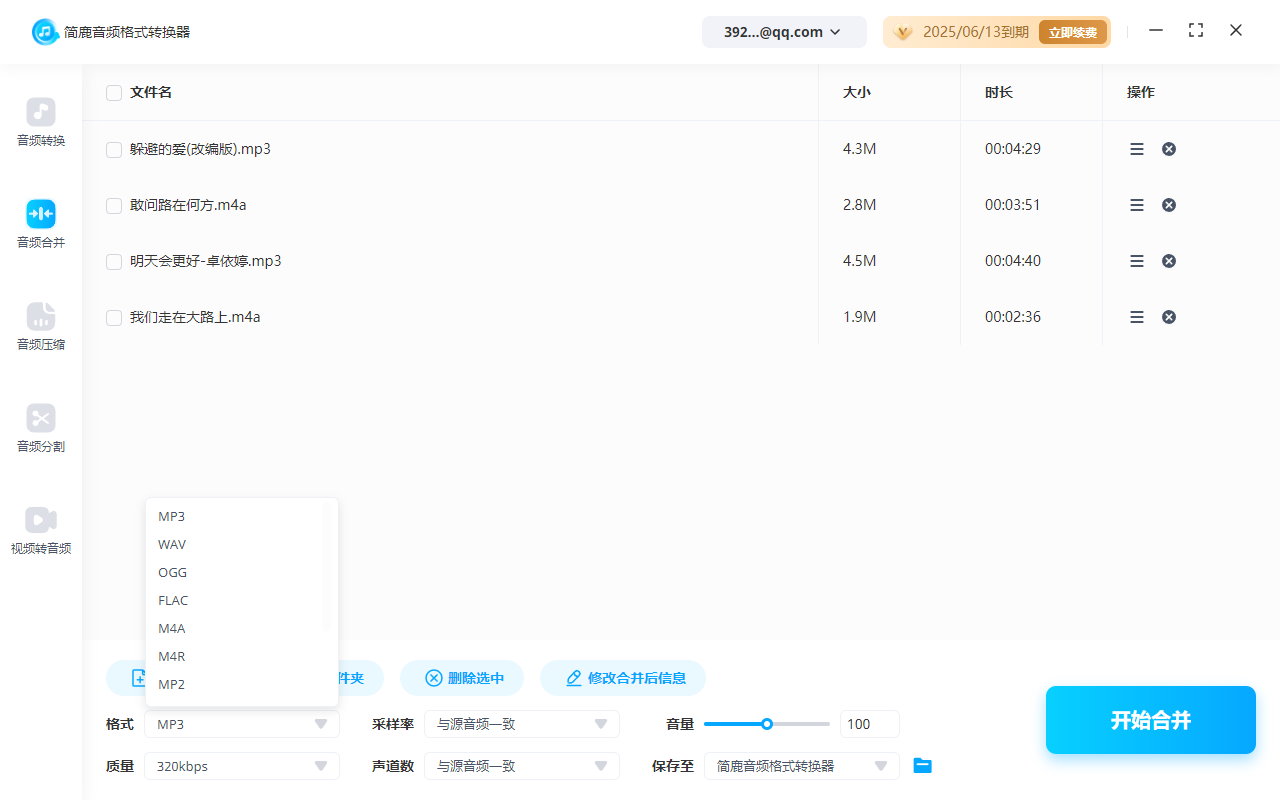Expand the 声道数 dropdown

(522, 765)
